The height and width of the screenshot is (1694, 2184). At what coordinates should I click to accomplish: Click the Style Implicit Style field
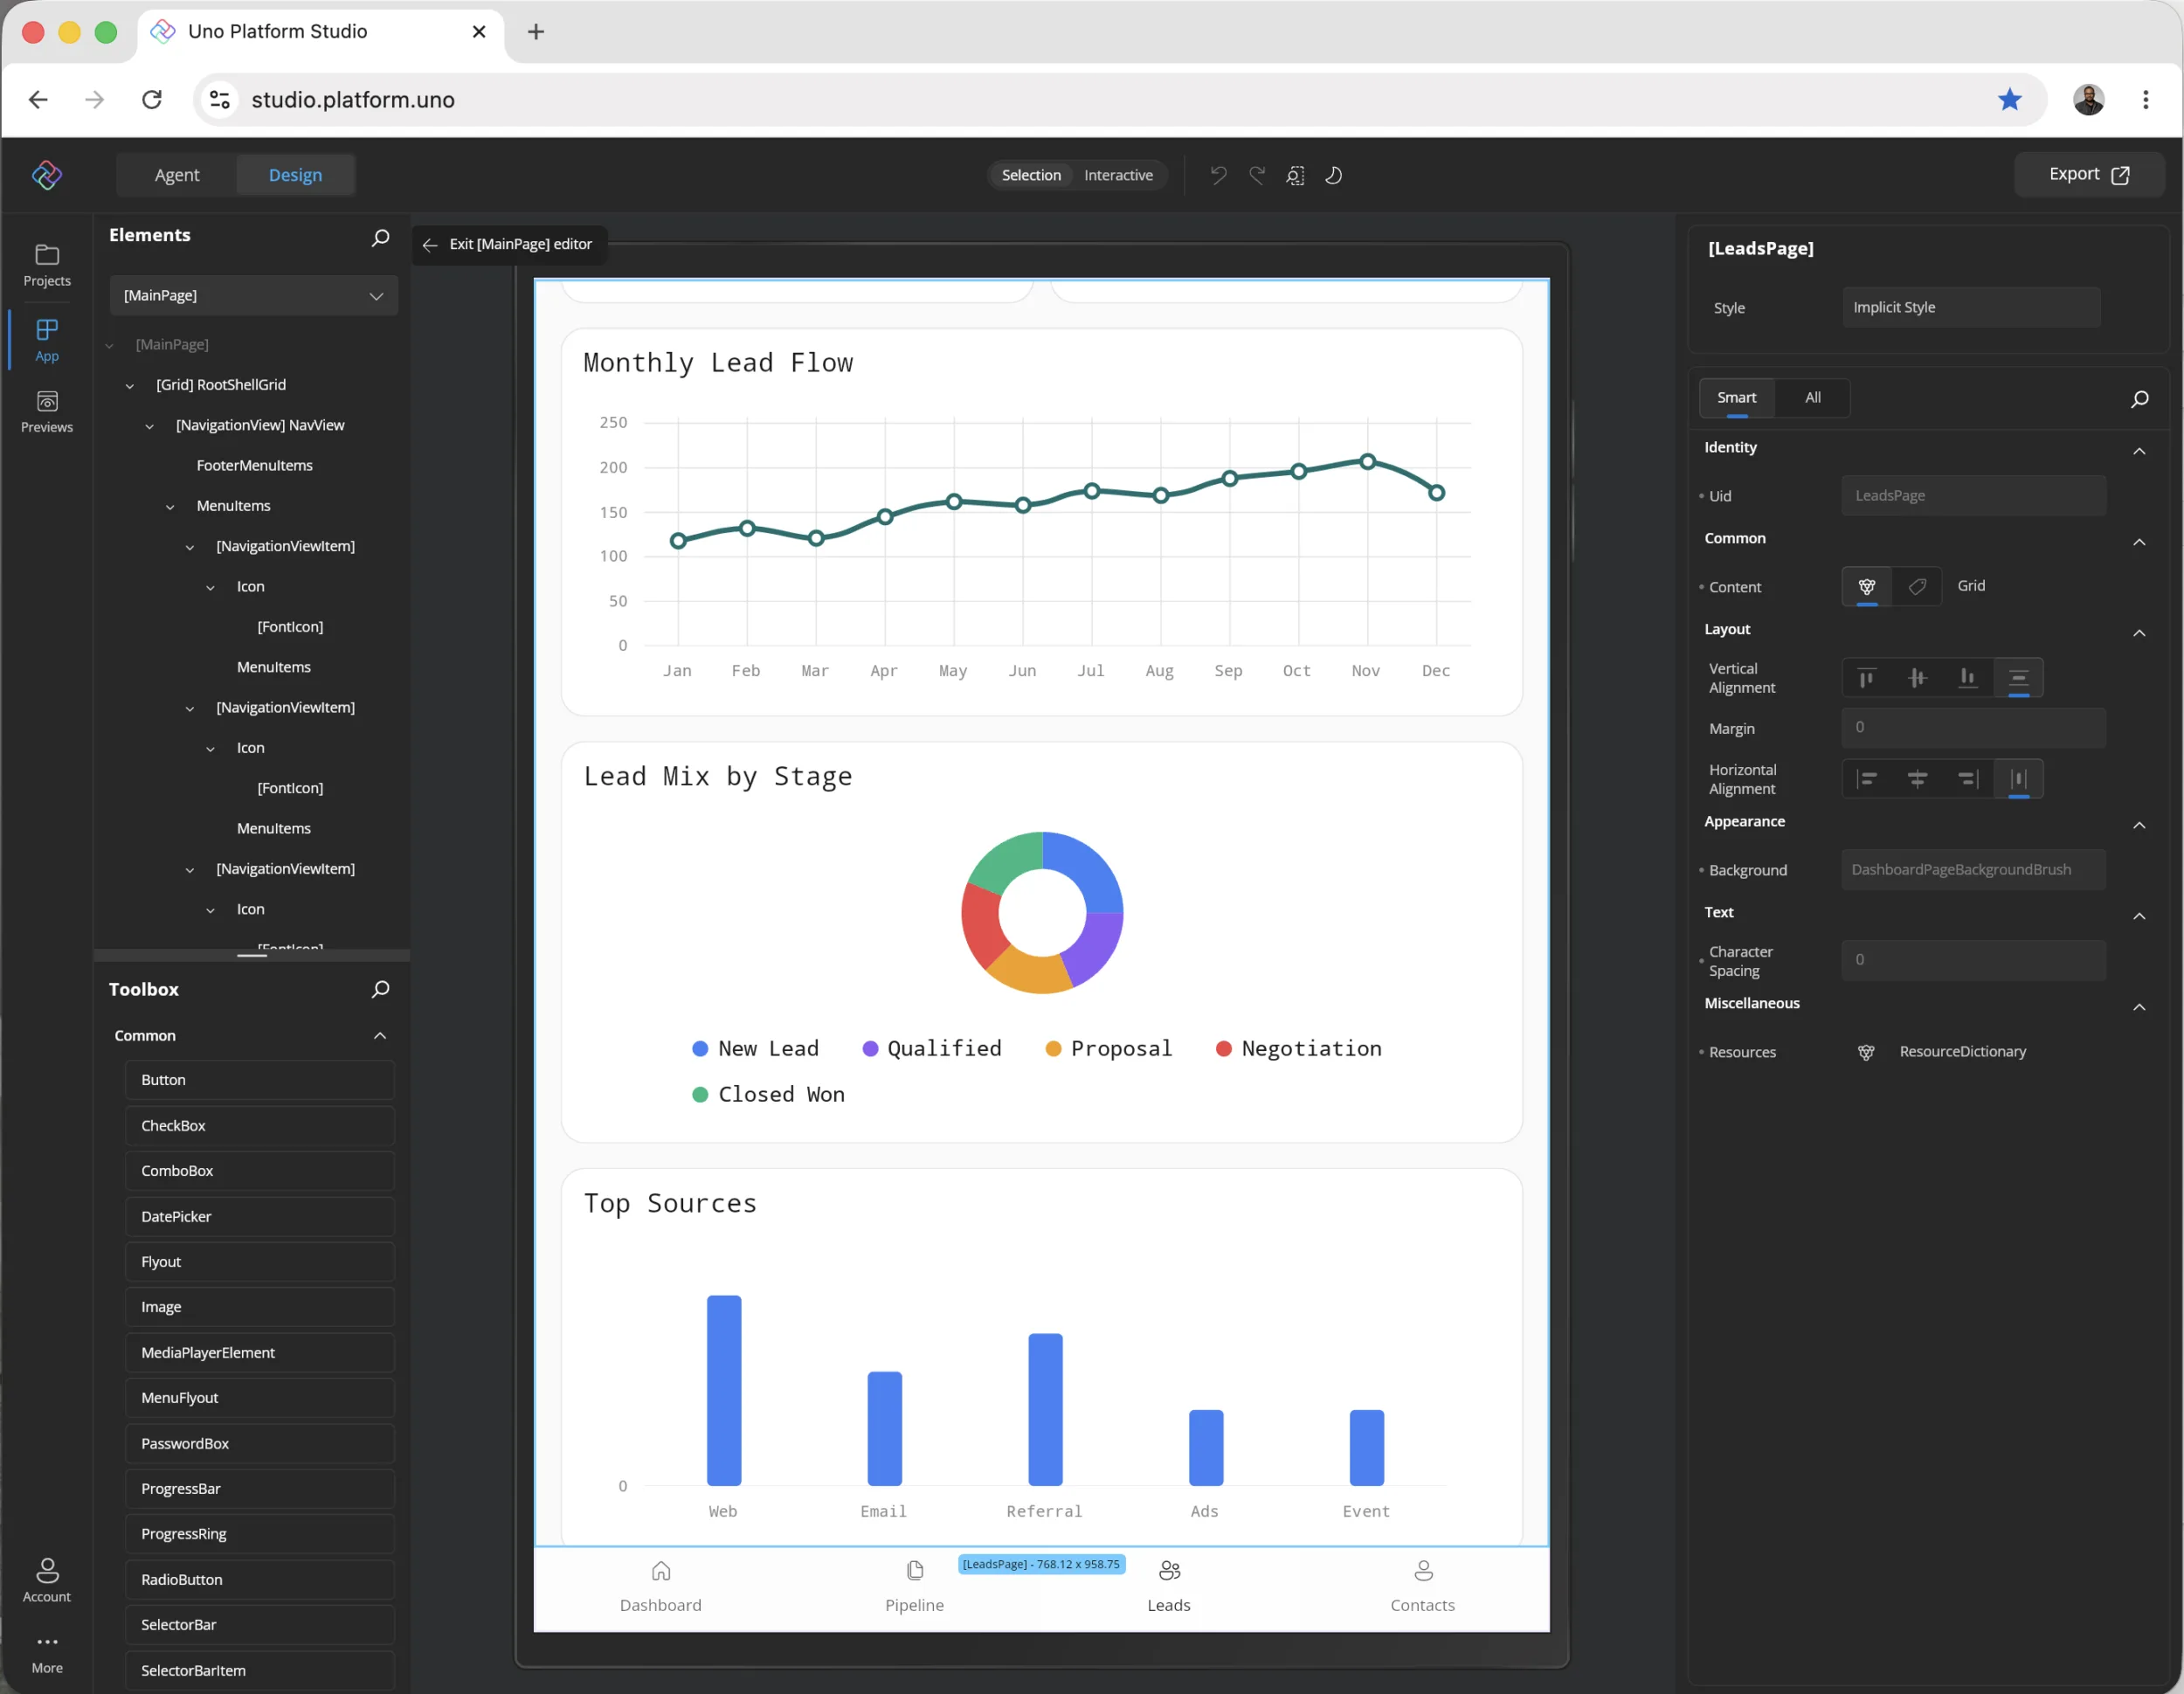(1970, 307)
